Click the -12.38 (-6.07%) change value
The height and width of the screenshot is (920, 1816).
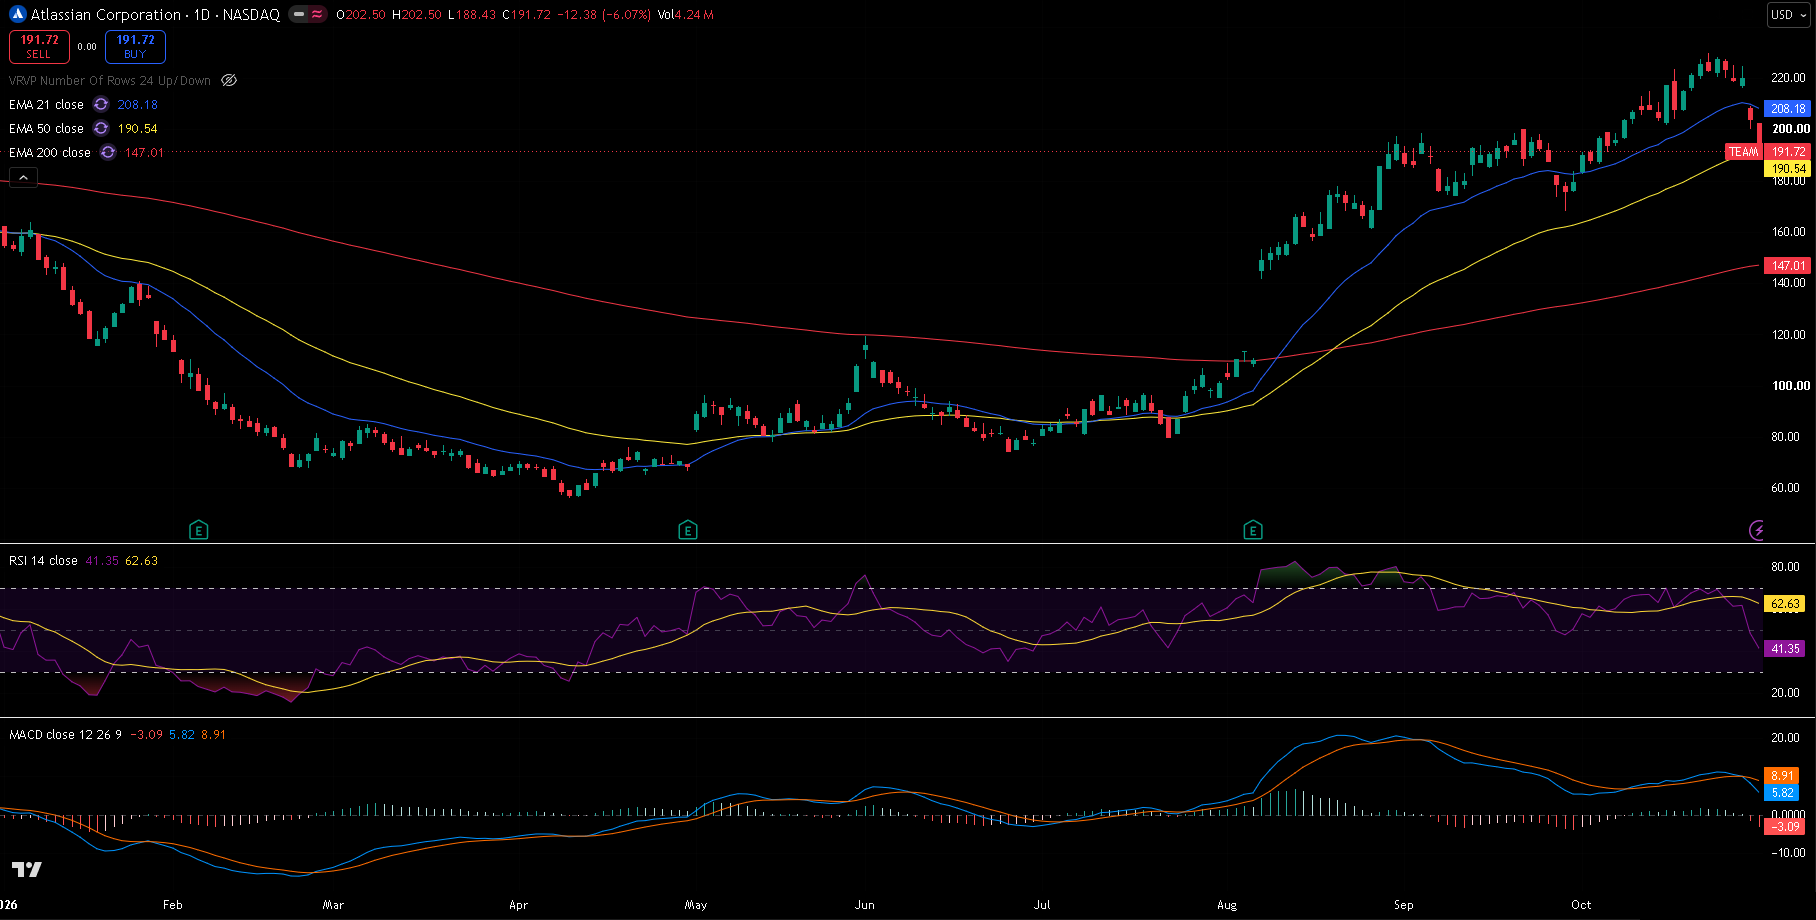pyautogui.click(x=605, y=15)
